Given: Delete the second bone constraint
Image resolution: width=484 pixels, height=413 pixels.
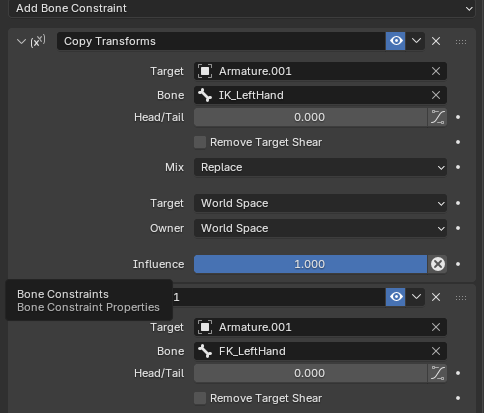Looking at the screenshot, I should [x=436, y=297].
